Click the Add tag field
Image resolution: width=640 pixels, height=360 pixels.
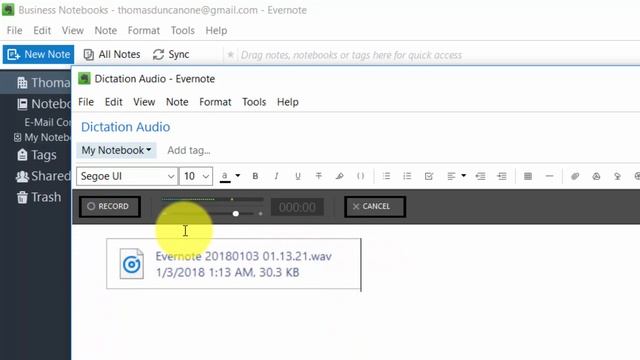pos(189,150)
